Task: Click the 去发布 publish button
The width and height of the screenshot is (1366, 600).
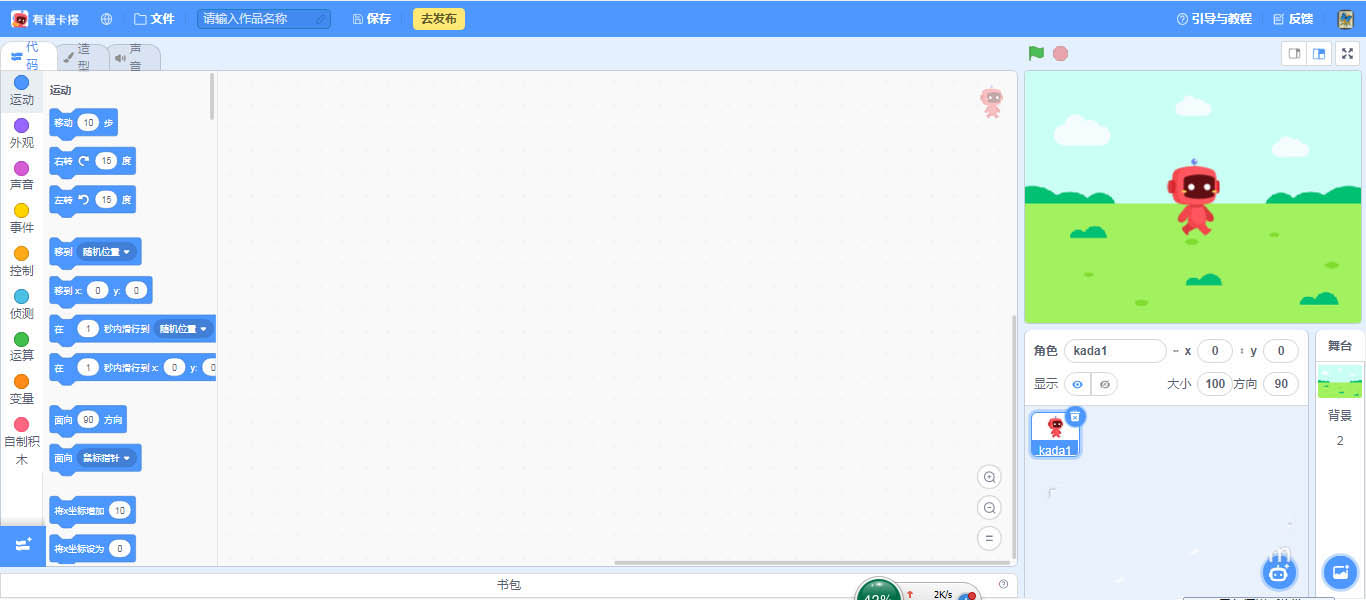Action: [439, 19]
